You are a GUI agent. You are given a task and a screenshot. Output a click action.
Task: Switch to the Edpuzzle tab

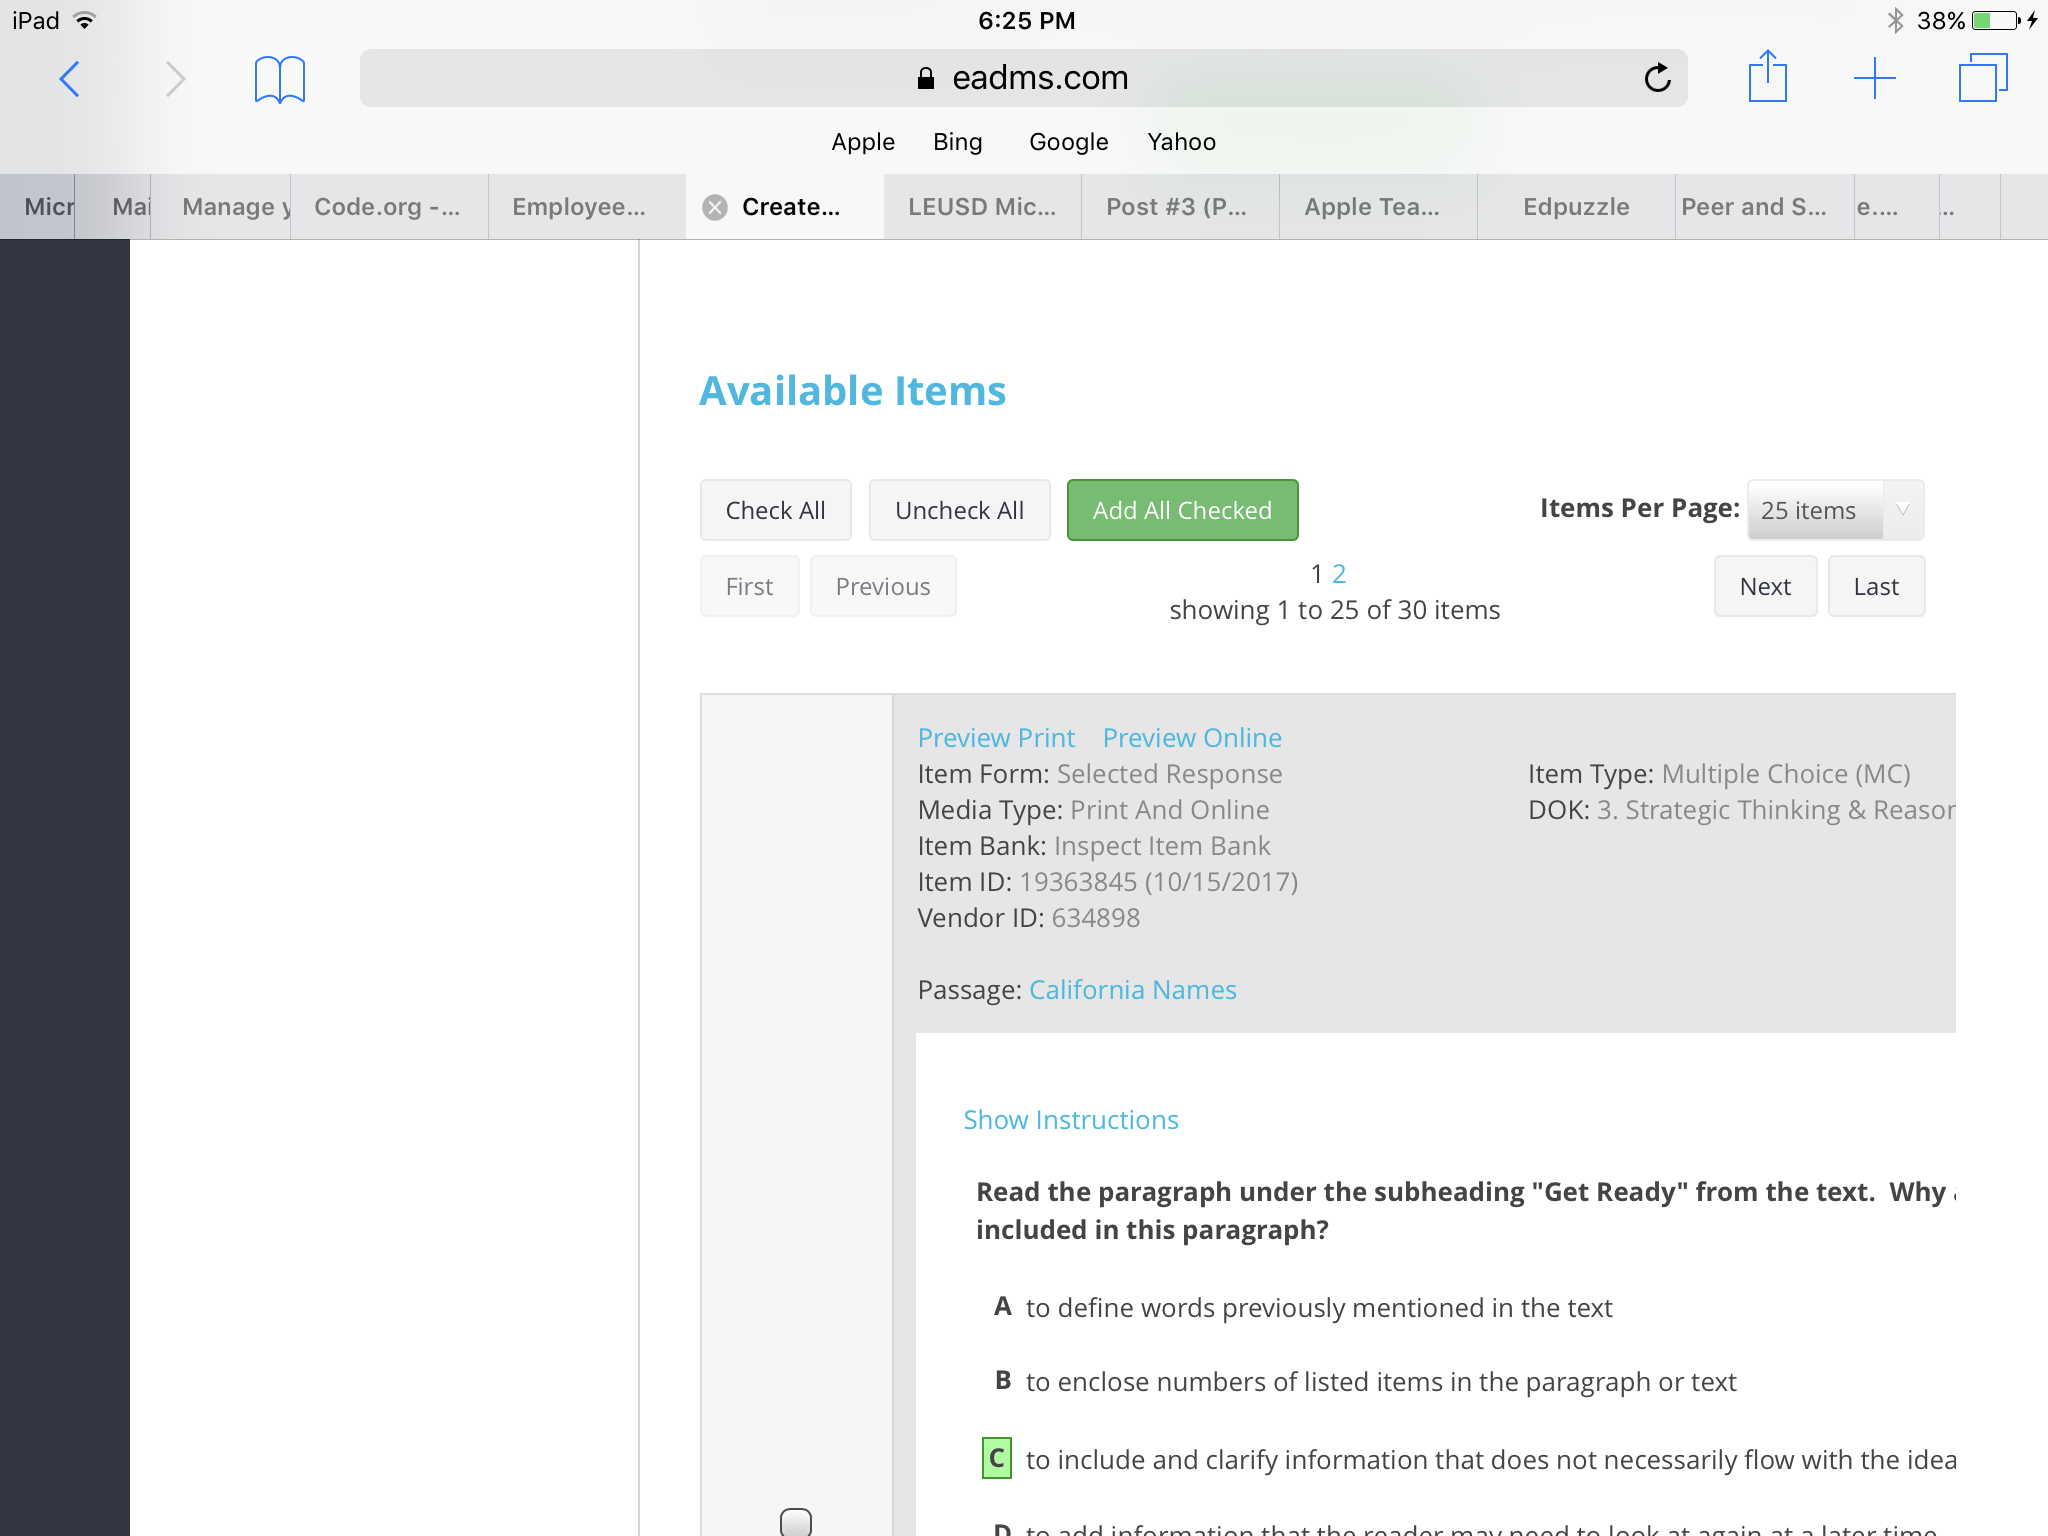tap(1575, 207)
